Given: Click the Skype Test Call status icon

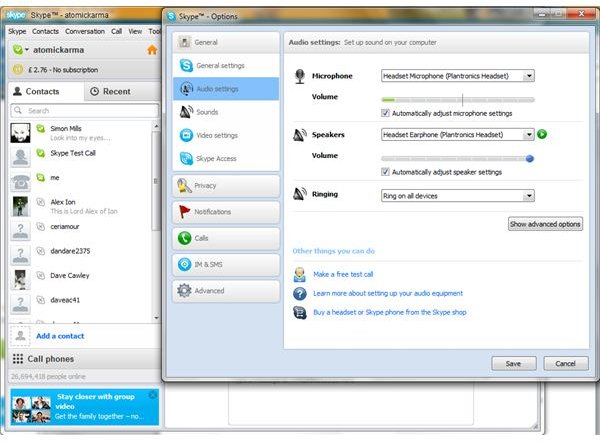Looking at the screenshot, I should click(41, 153).
